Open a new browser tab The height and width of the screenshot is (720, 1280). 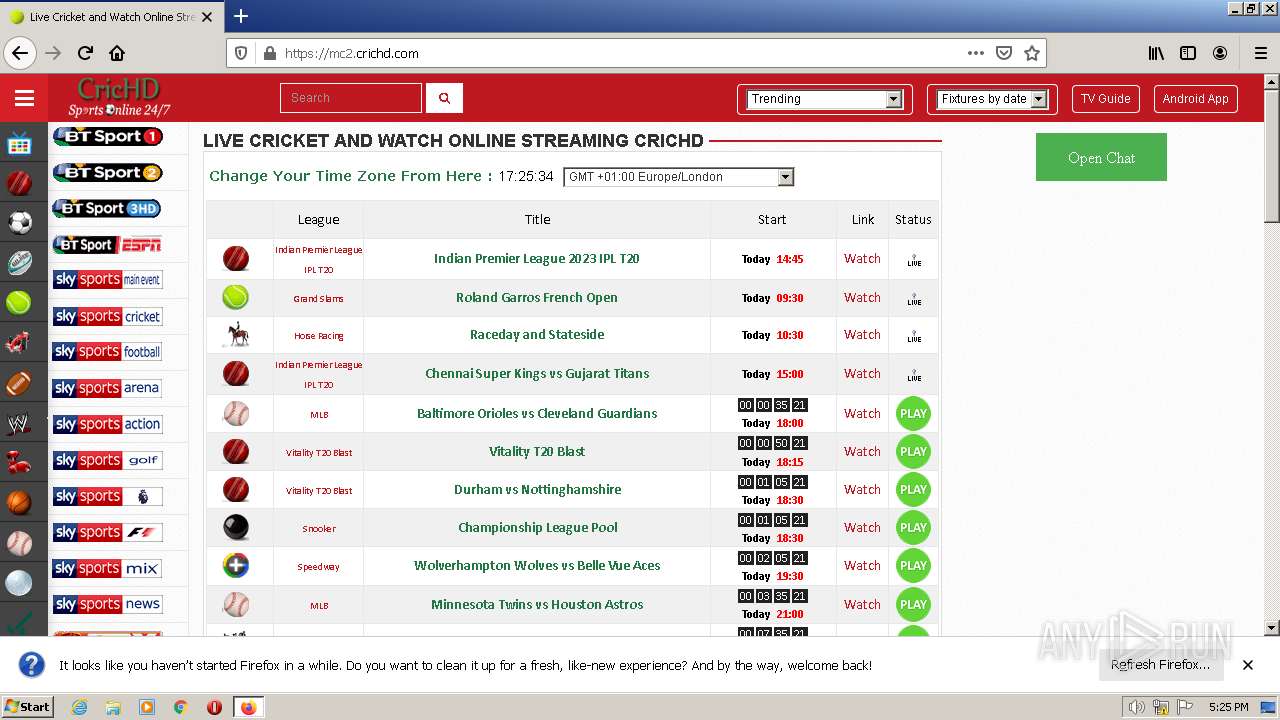point(241,16)
